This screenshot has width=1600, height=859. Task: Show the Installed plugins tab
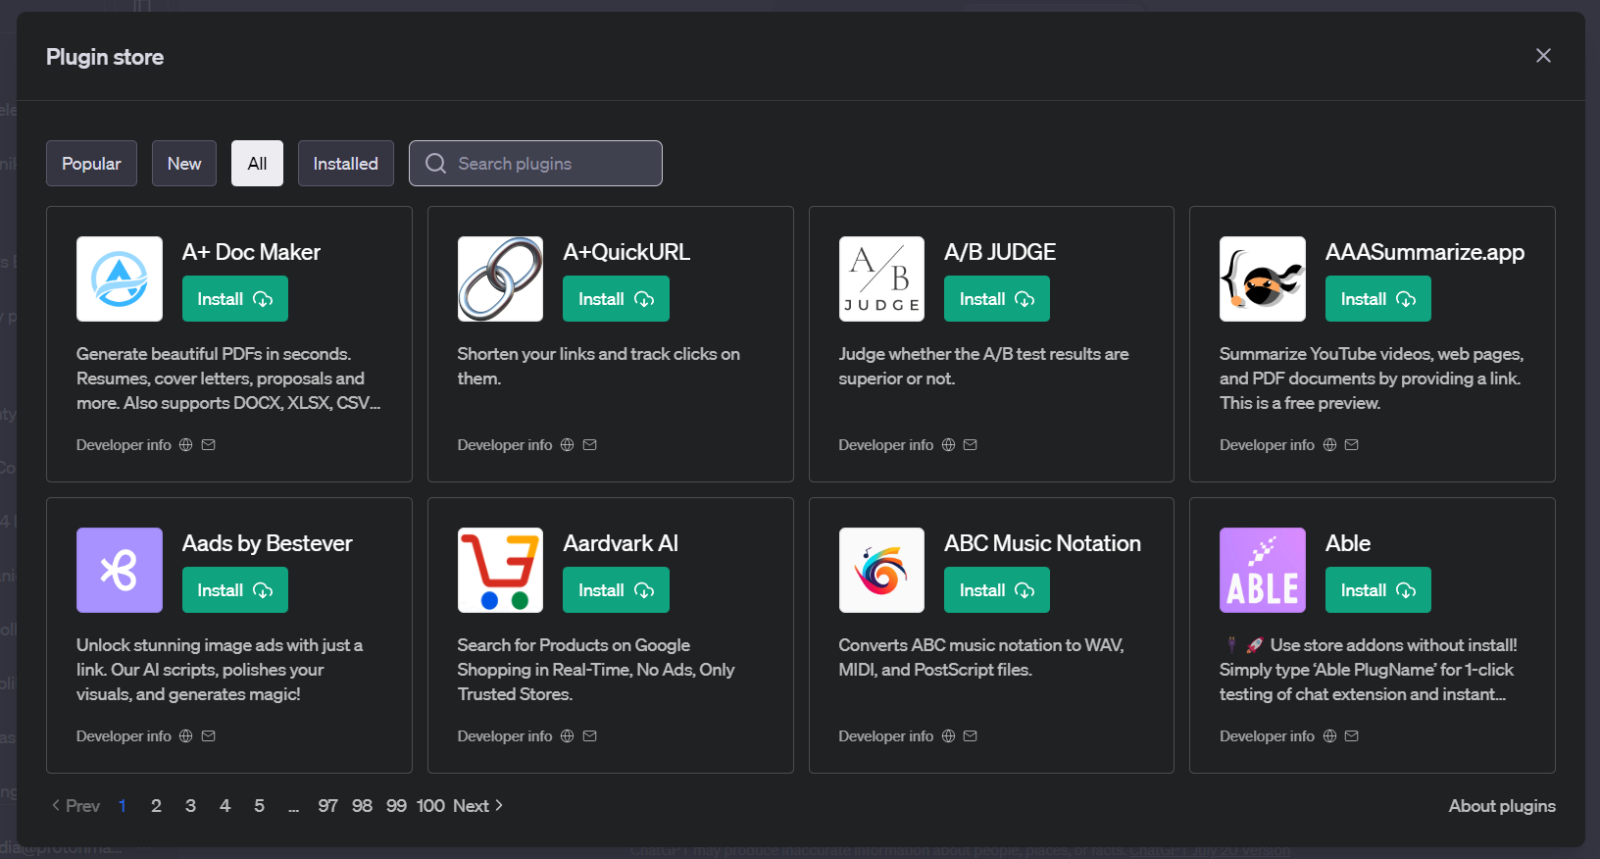[345, 164]
